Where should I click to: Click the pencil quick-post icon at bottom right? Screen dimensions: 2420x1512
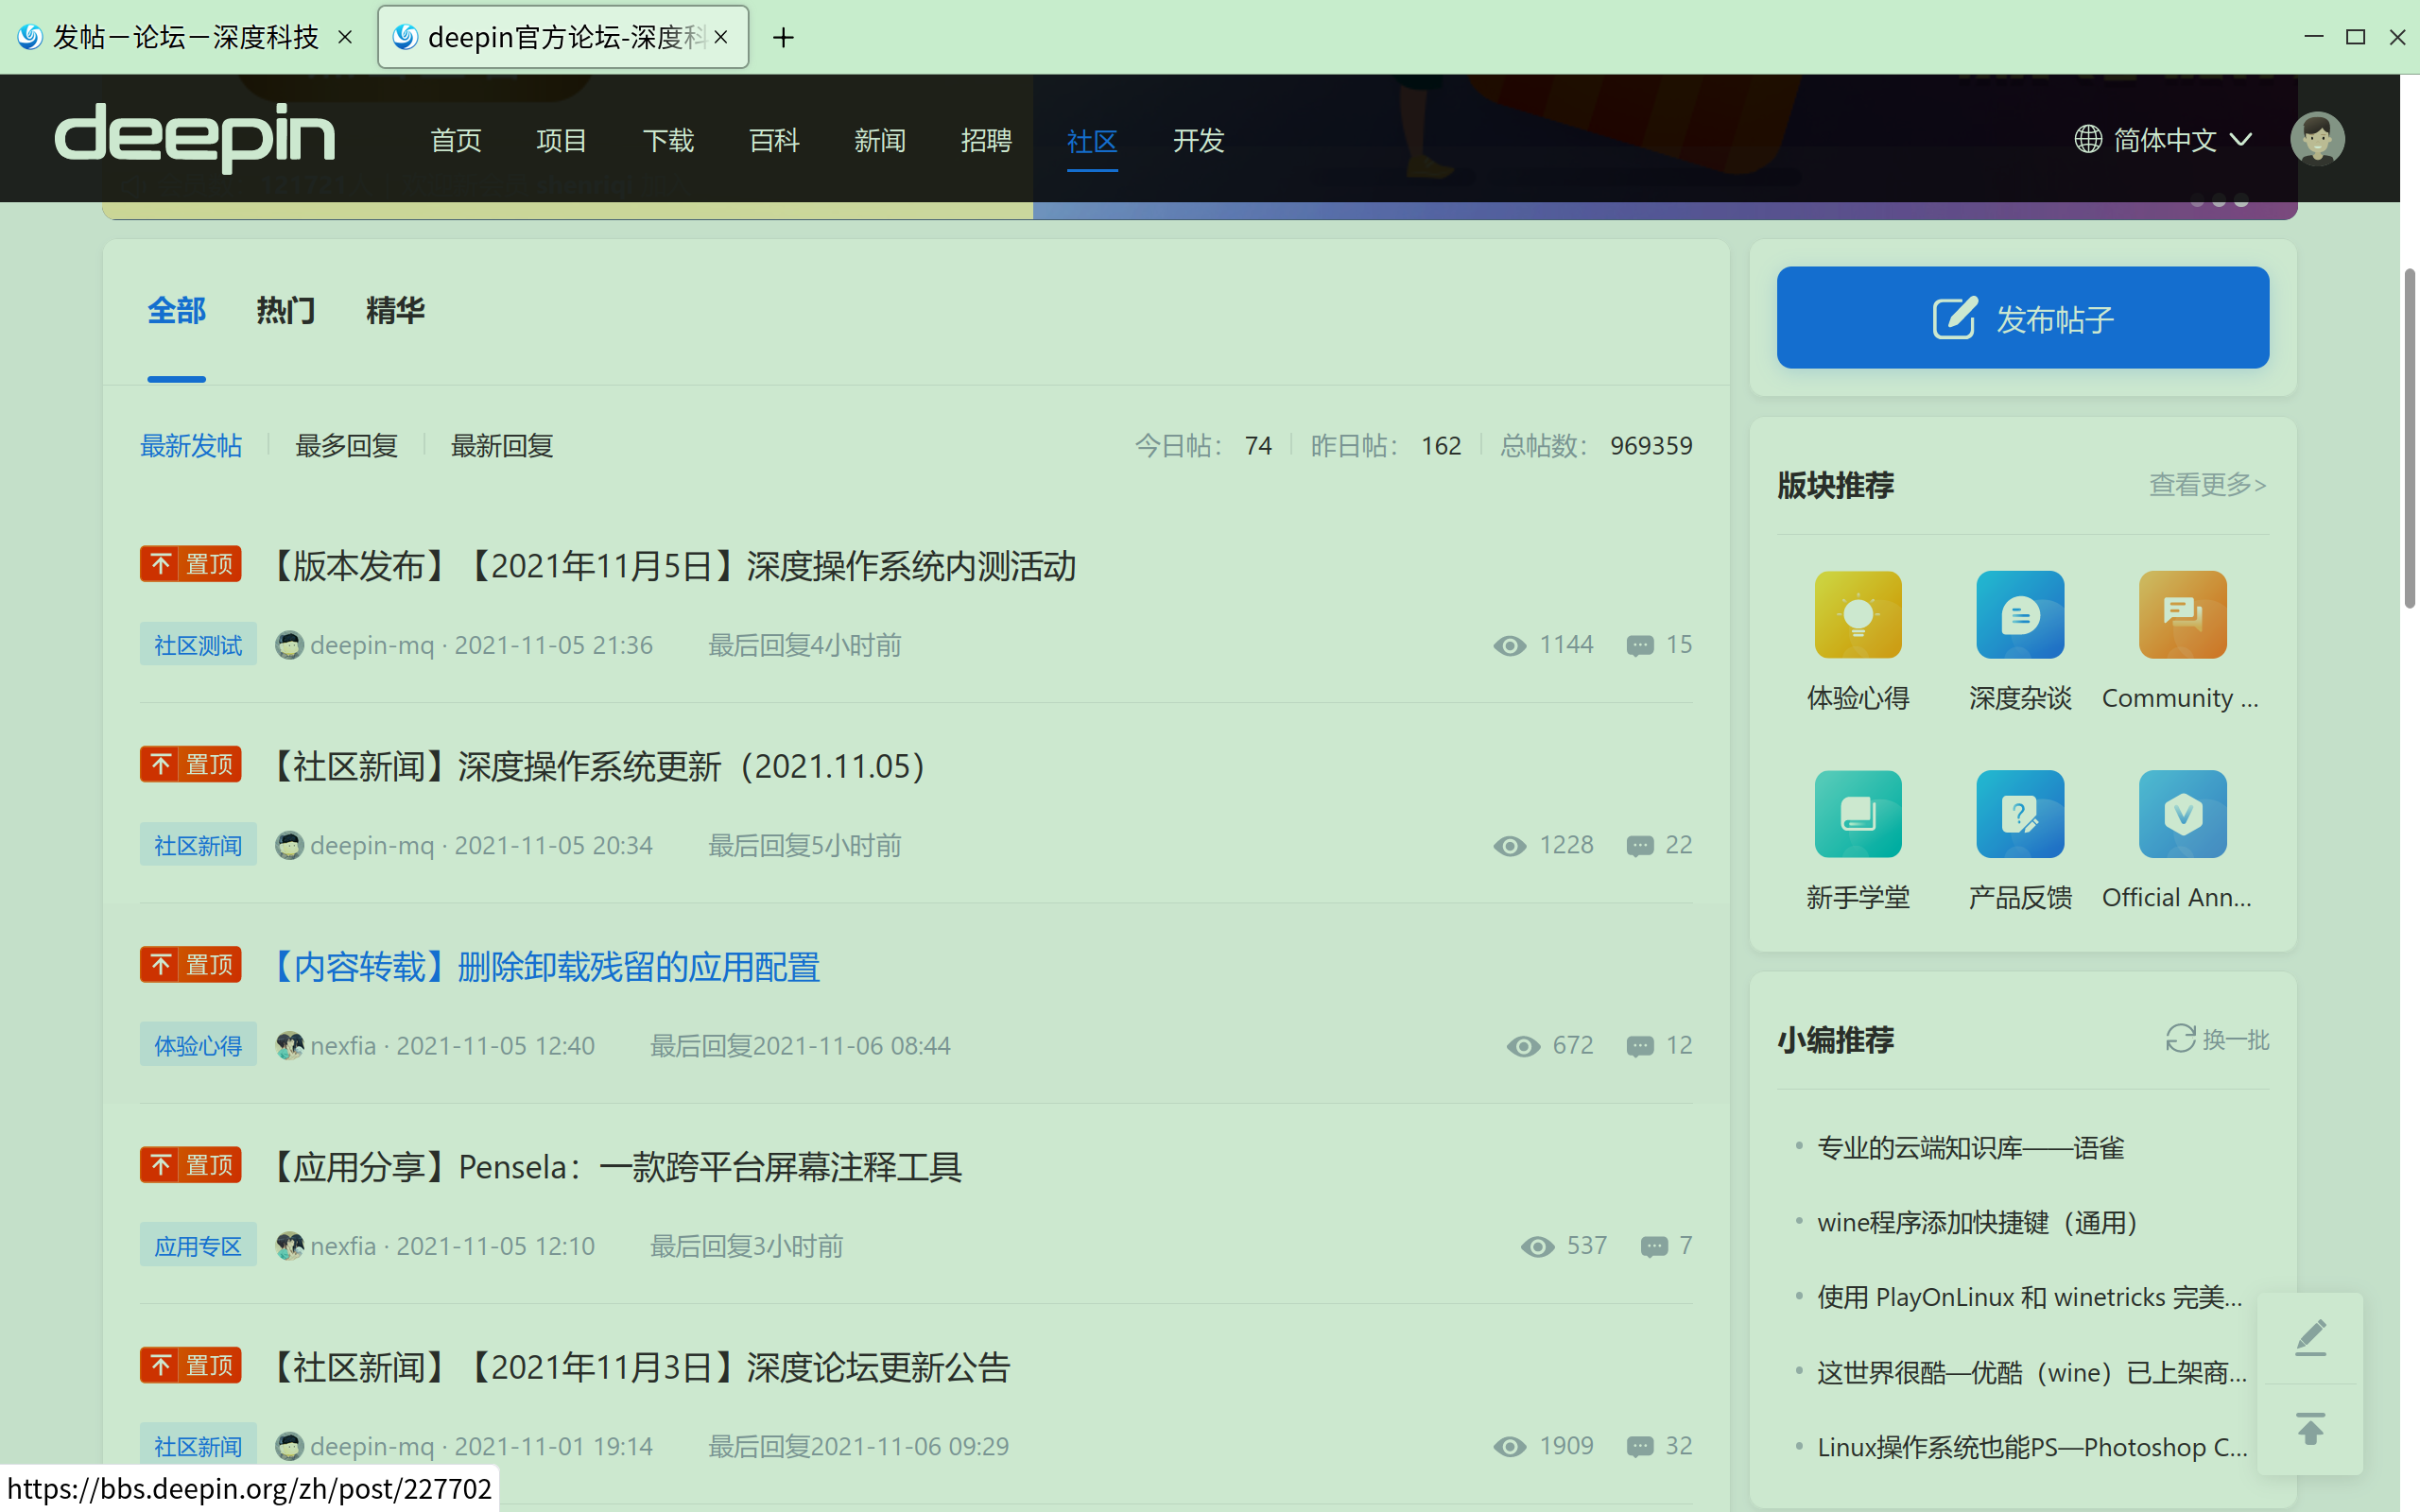[2311, 1337]
